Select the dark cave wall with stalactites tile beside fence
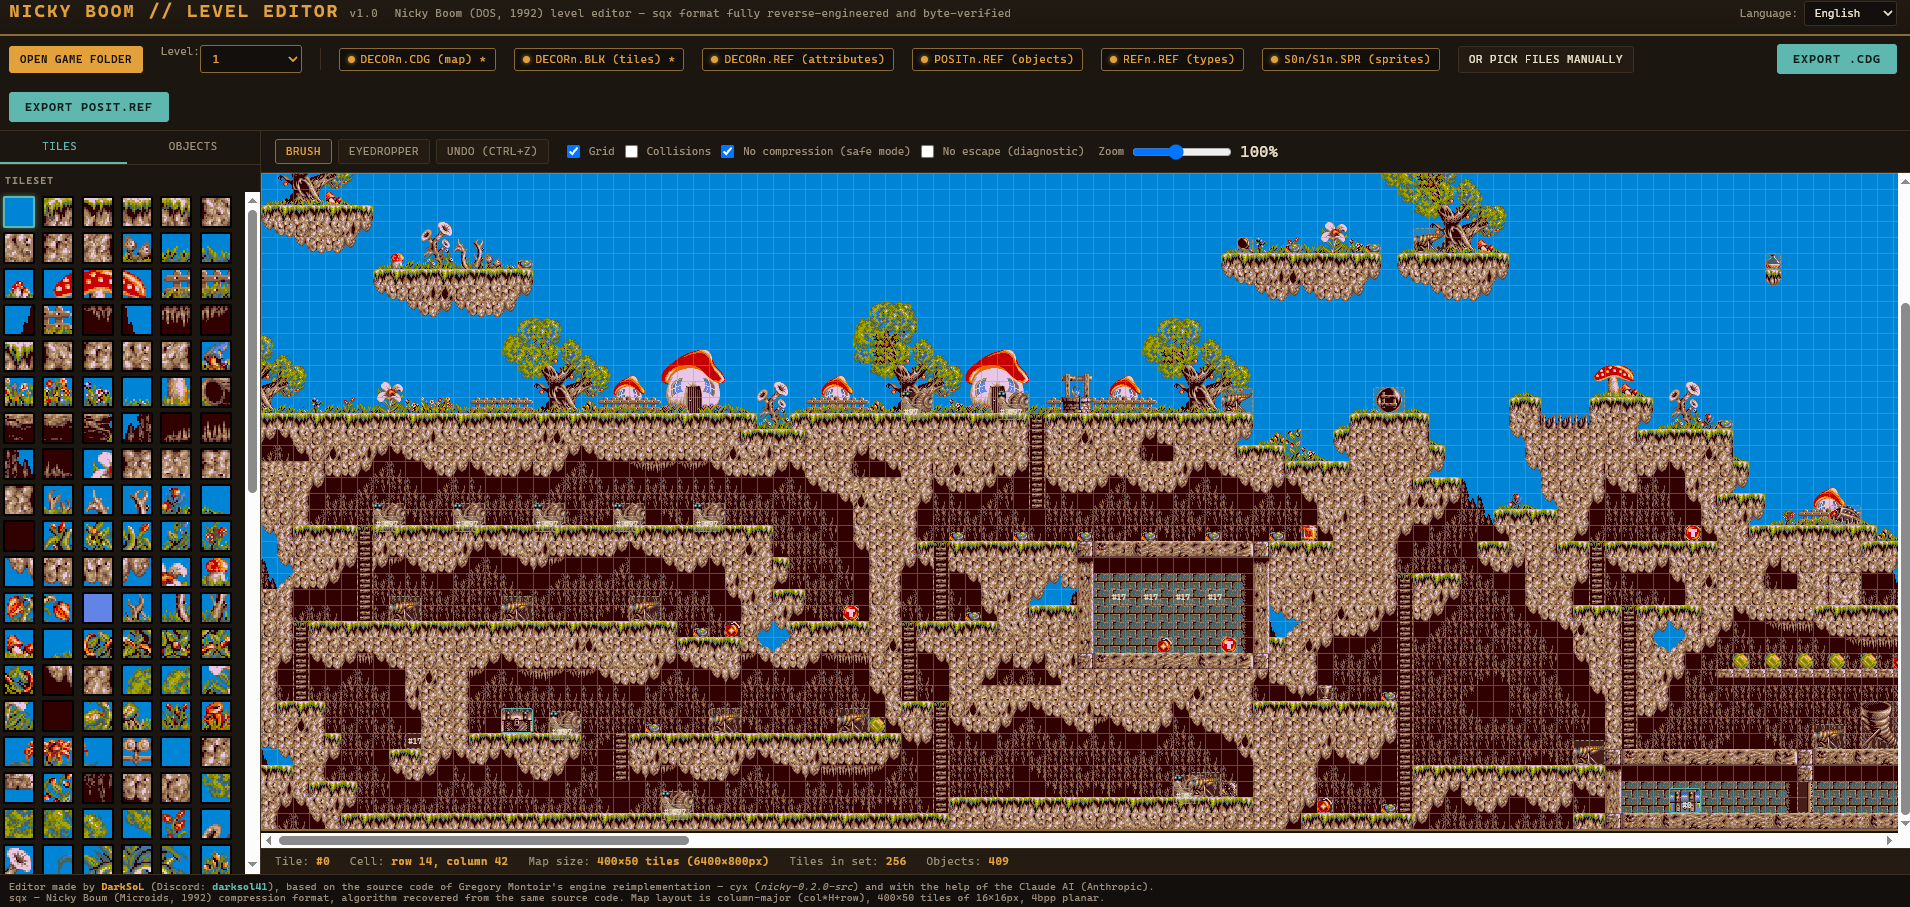The width and height of the screenshot is (1910, 907). point(98,320)
